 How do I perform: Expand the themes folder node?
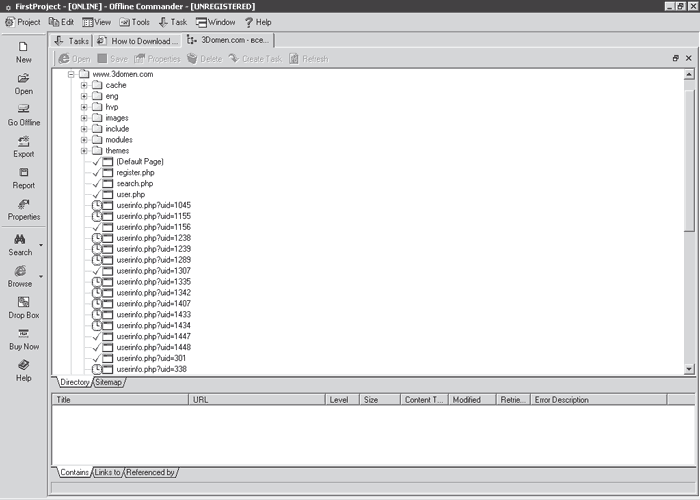(x=84, y=151)
